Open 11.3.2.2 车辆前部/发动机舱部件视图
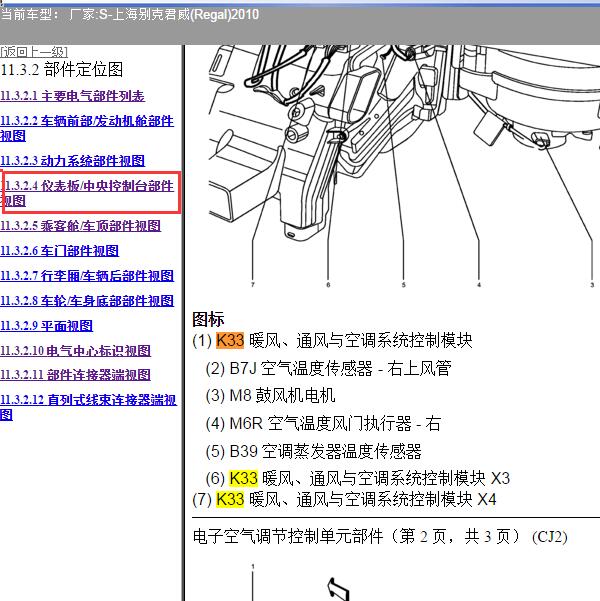600x601 pixels. tap(87, 128)
